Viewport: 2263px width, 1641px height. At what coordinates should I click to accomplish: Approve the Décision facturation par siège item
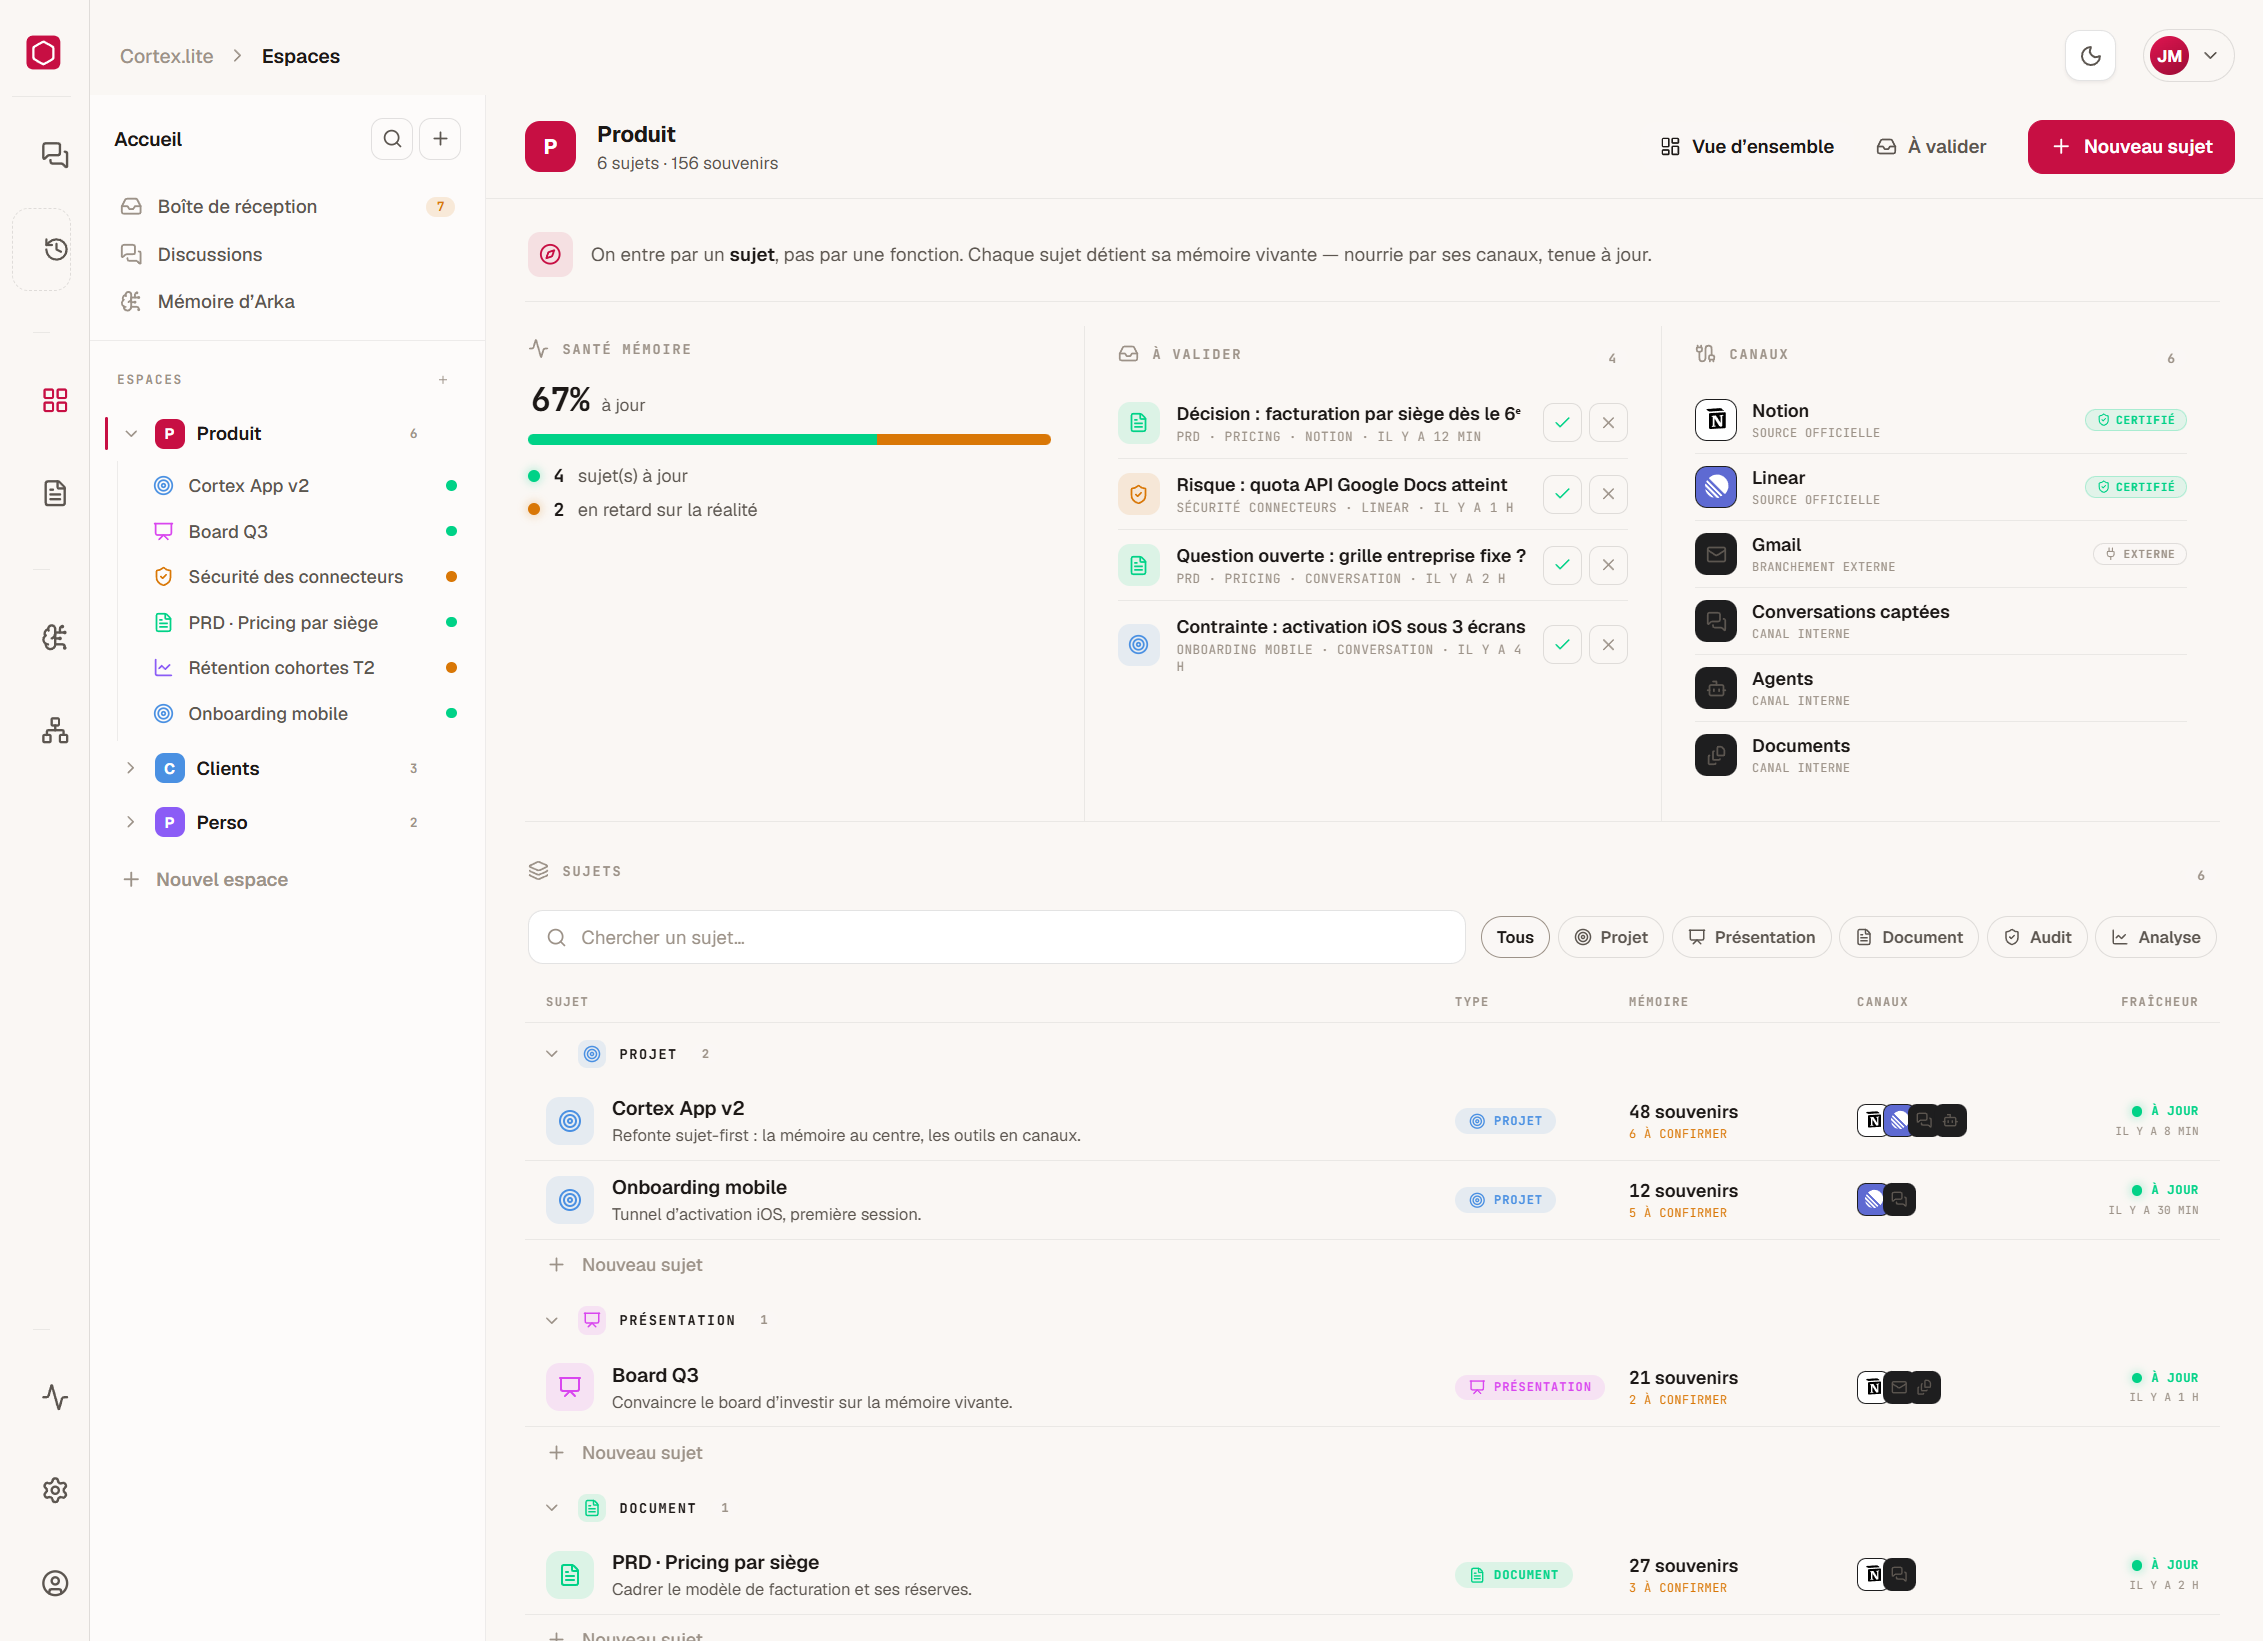coord(1562,422)
